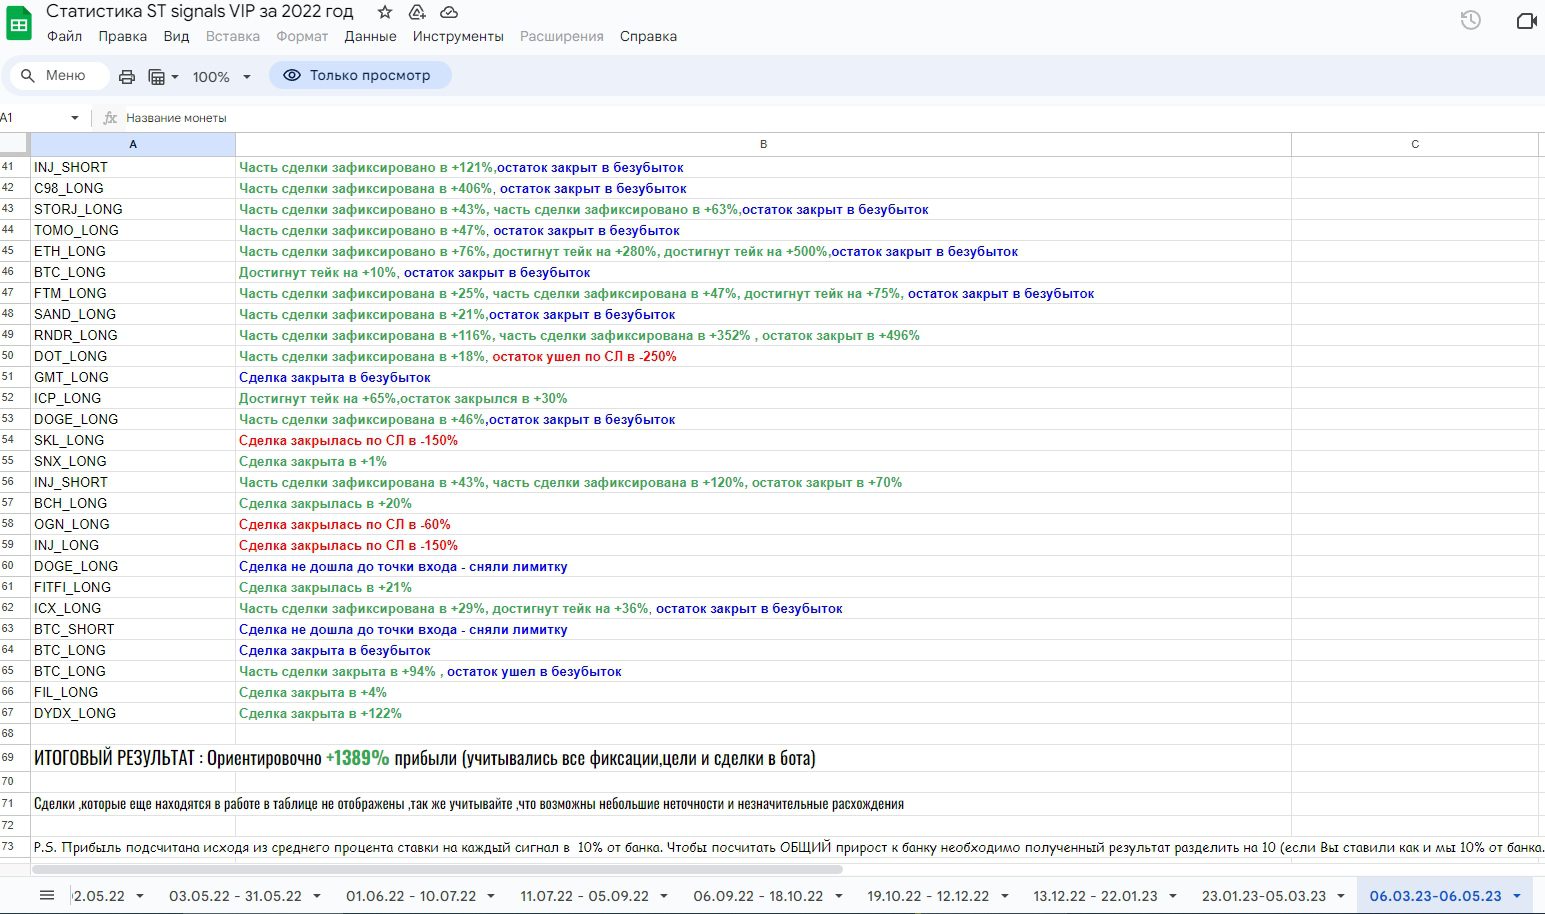Select cell FITFI_LONG
This screenshot has height=914, width=1545.
[x=133, y=587]
